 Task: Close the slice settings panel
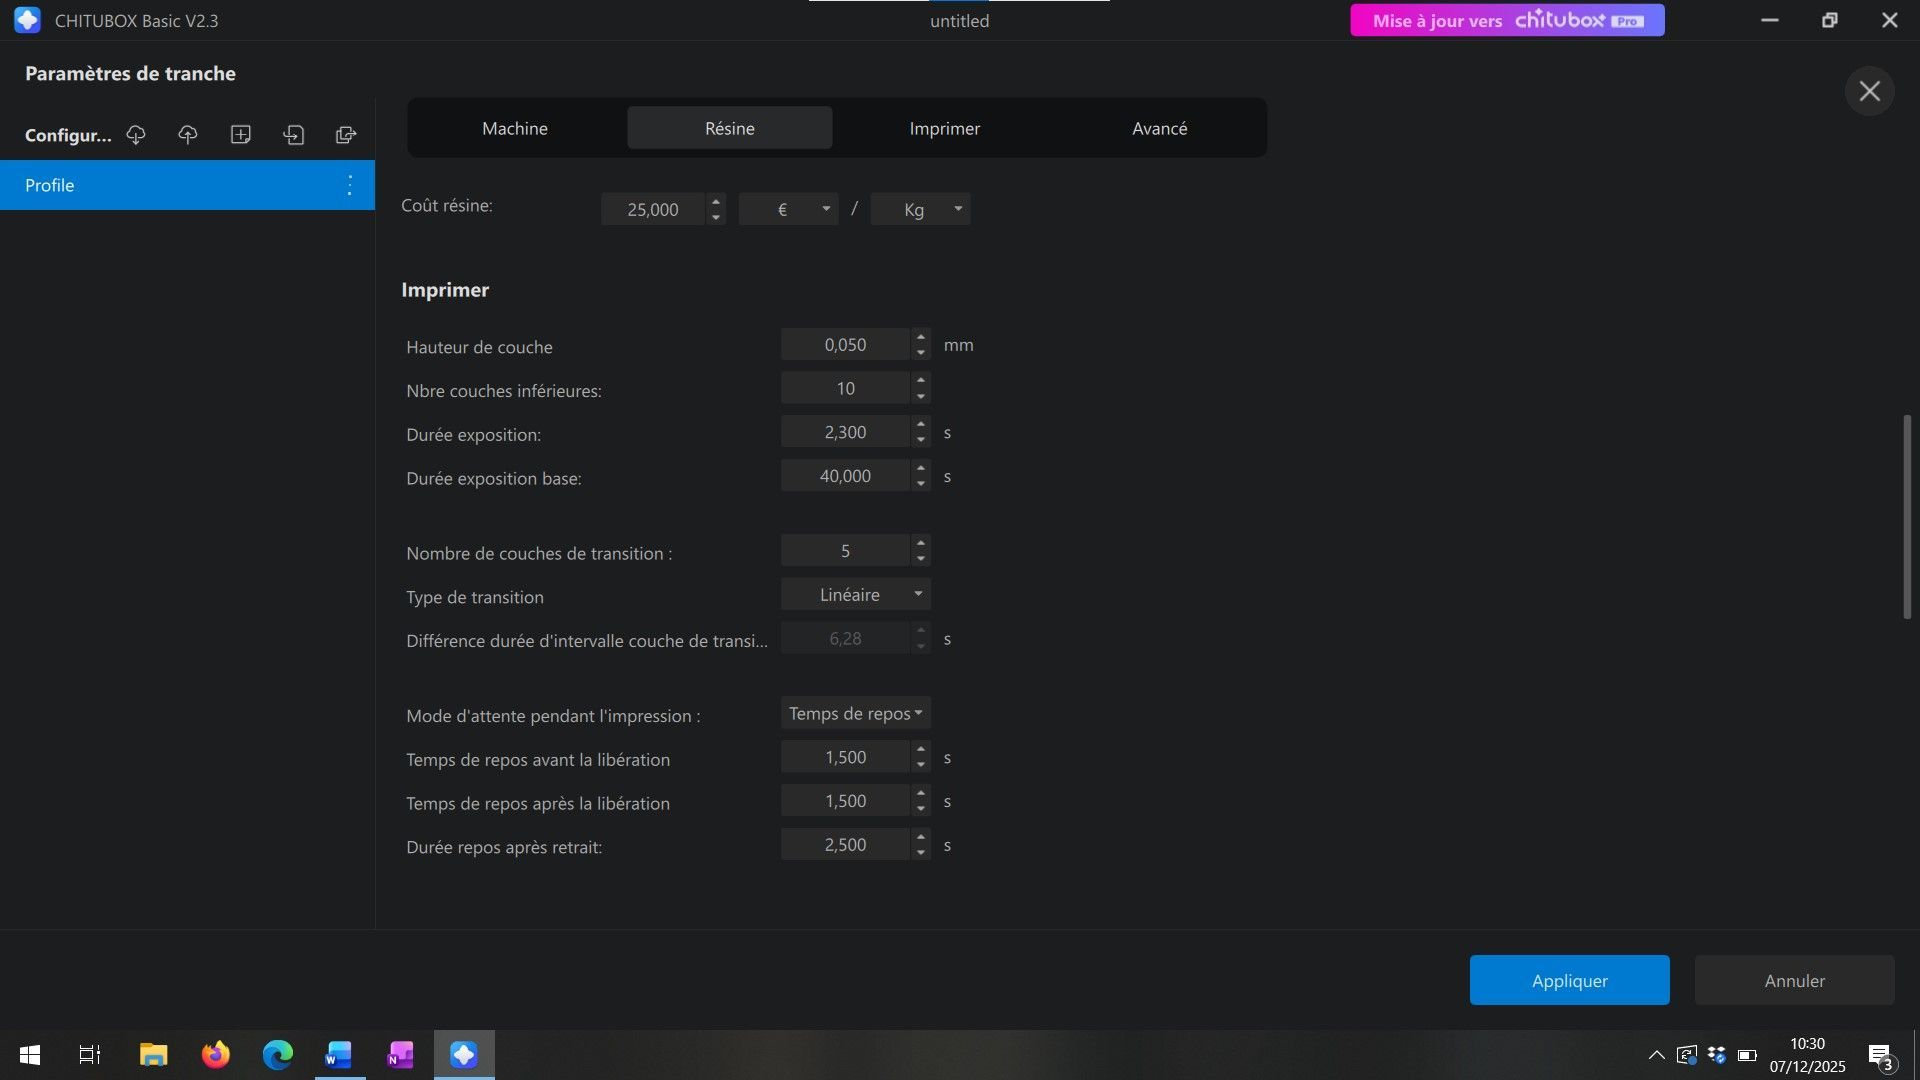click(x=1869, y=91)
